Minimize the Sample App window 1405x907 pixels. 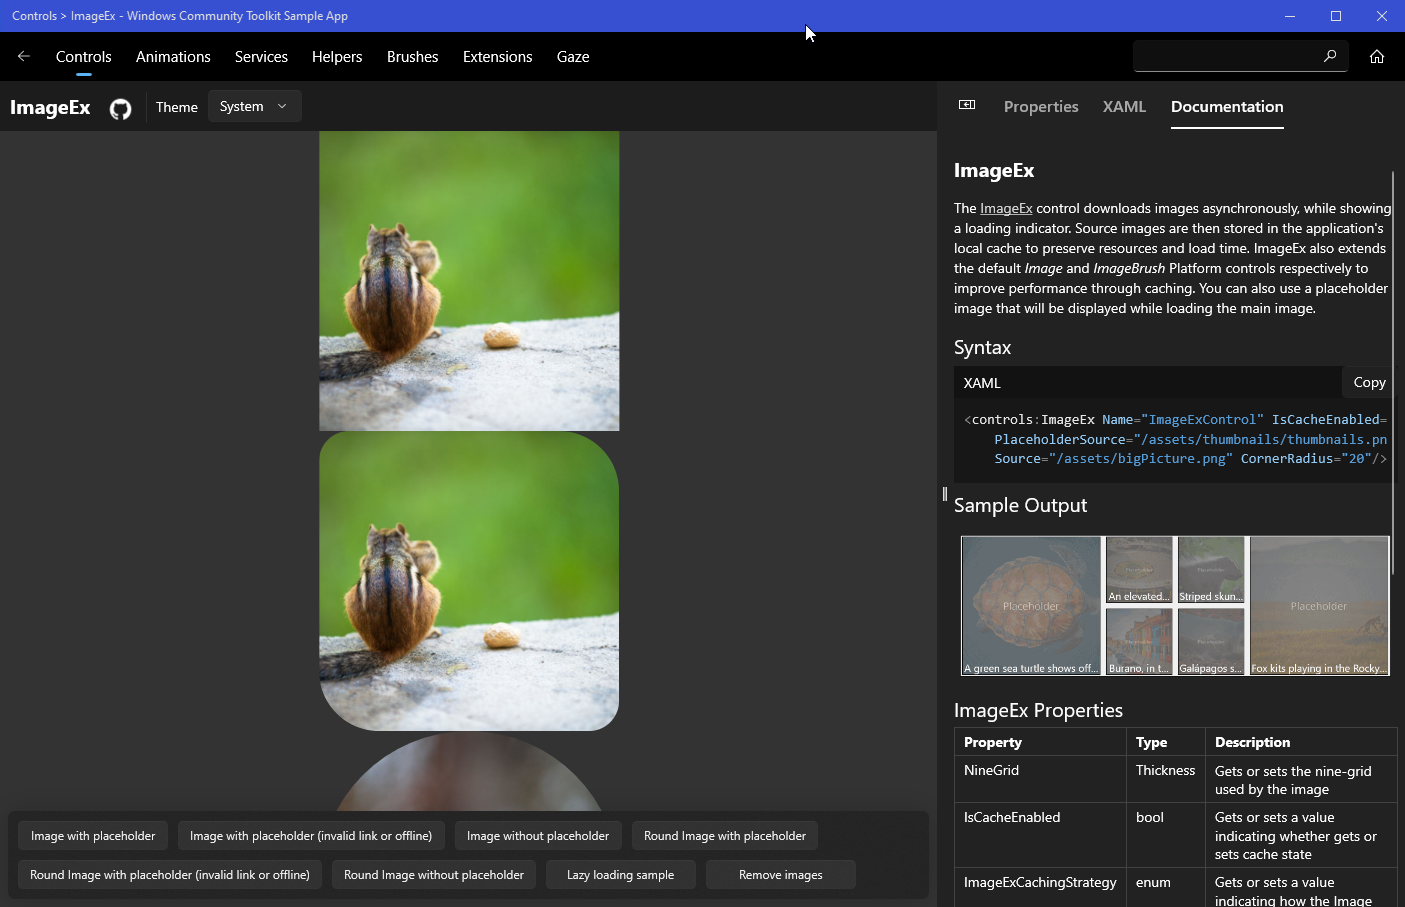(x=1290, y=16)
